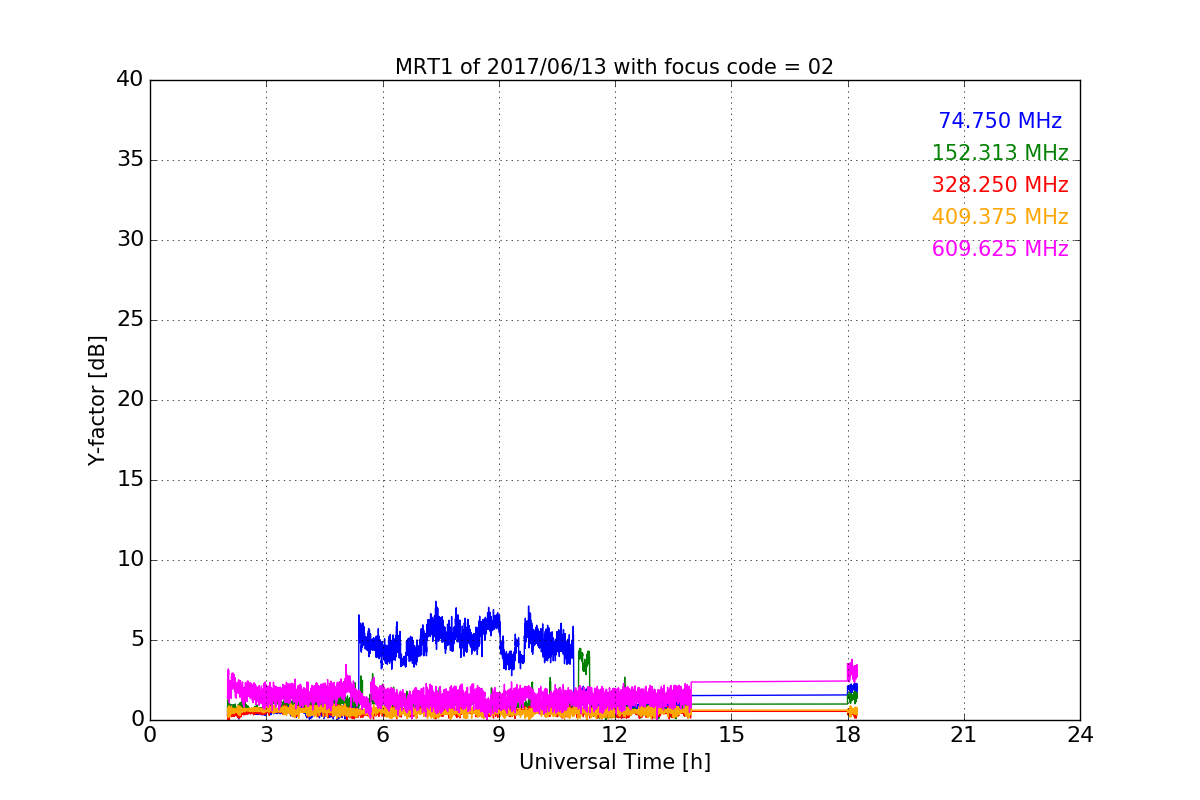Click the x-axis tick label 21
1200x800 pixels.
[964, 735]
